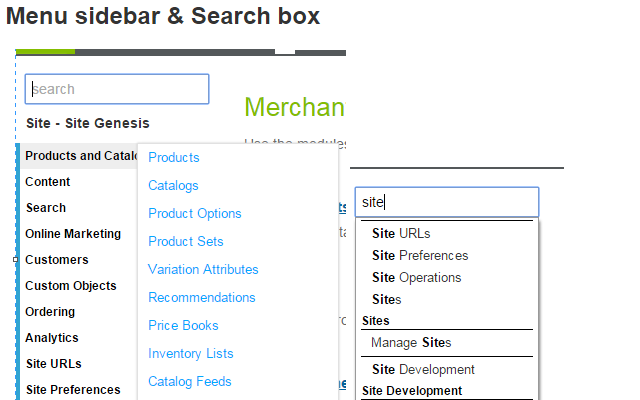This screenshot has width=640, height=400.
Task: Open the Price Books link
Action: (183, 325)
